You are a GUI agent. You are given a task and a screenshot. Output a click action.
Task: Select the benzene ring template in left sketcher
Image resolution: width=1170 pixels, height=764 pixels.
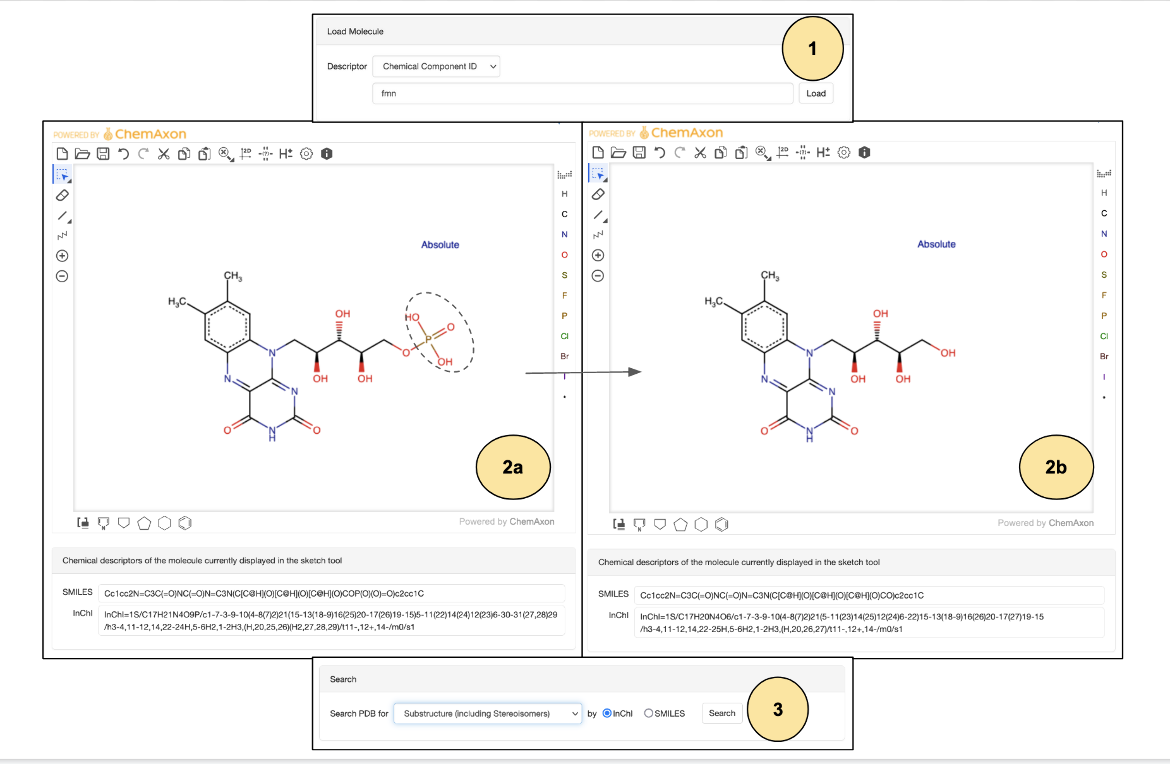[x=185, y=522]
